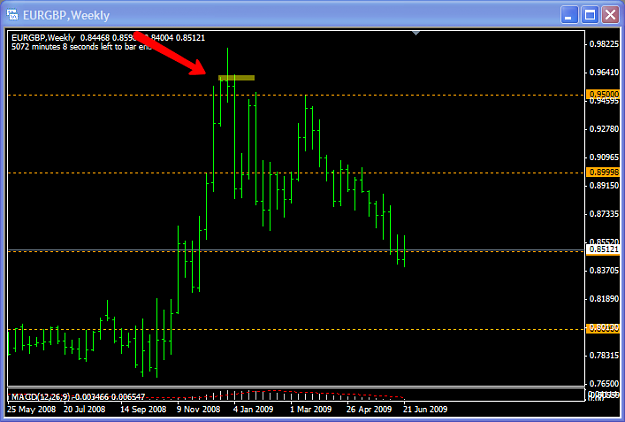Click the 0.76500 price scale value
This screenshot has width=625, height=422.
[604, 383]
